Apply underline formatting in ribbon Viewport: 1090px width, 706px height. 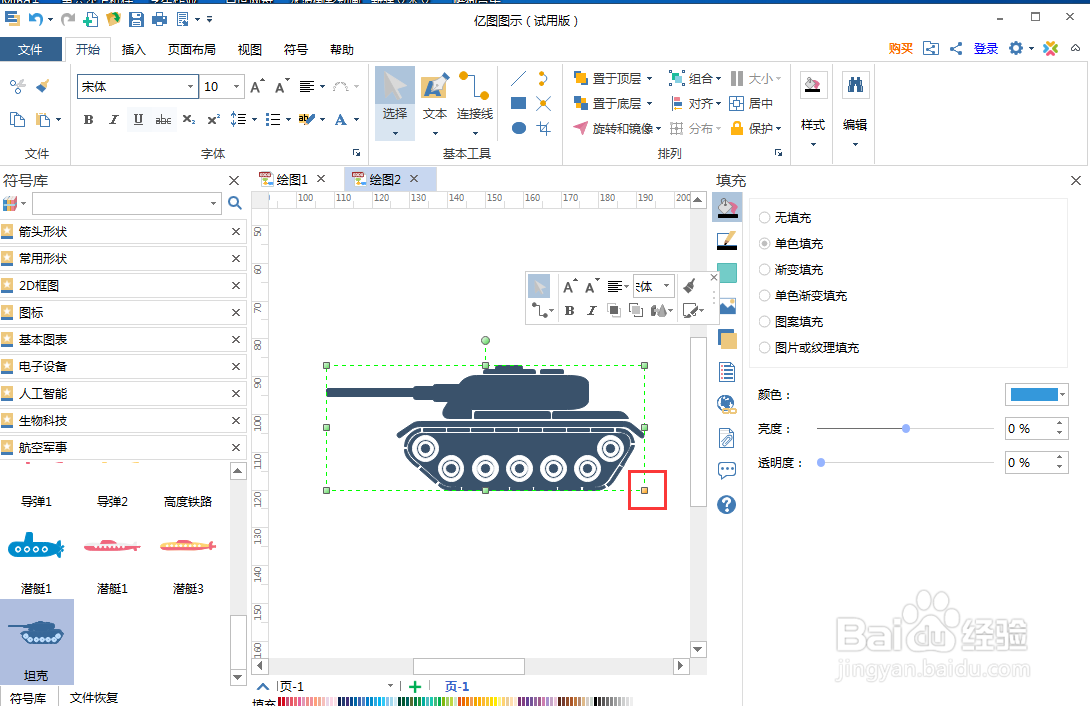pos(138,120)
